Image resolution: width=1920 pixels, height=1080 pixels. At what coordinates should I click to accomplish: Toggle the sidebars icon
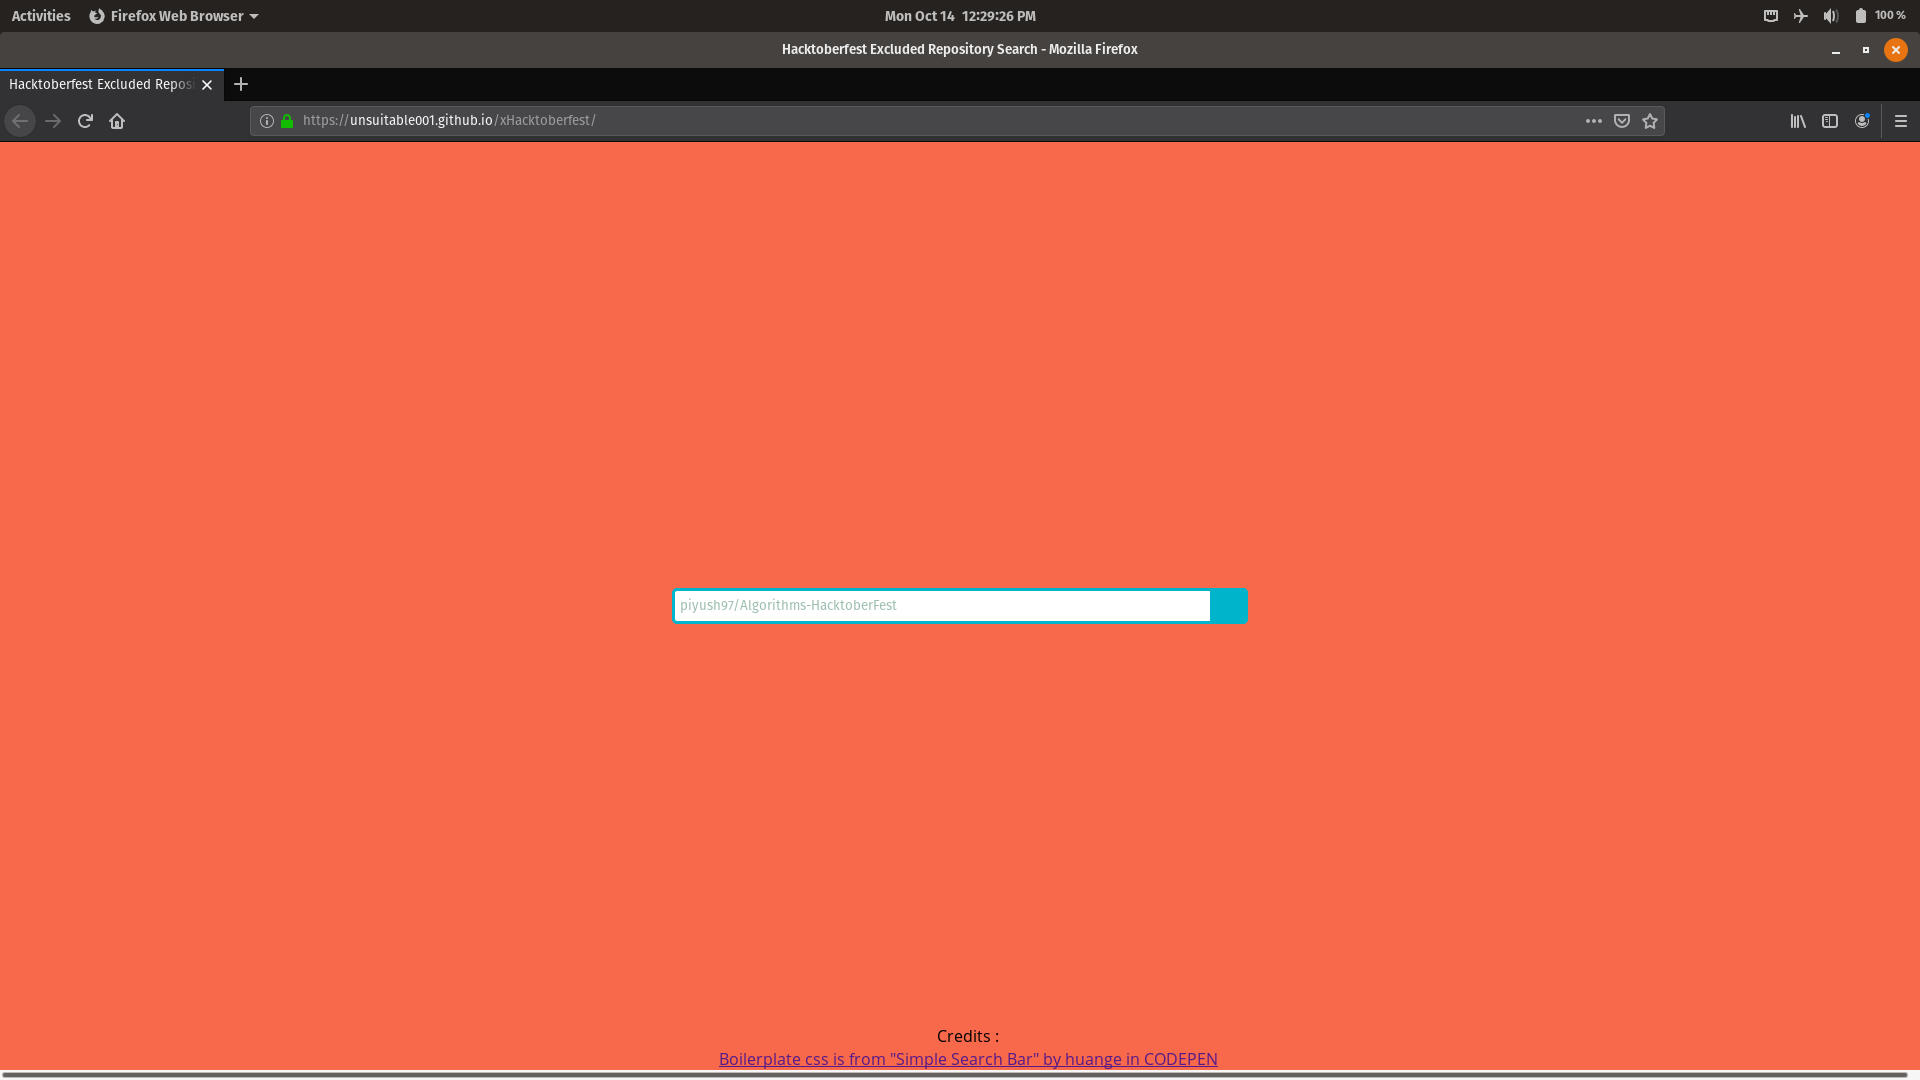pyautogui.click(x=1830, y=121)
